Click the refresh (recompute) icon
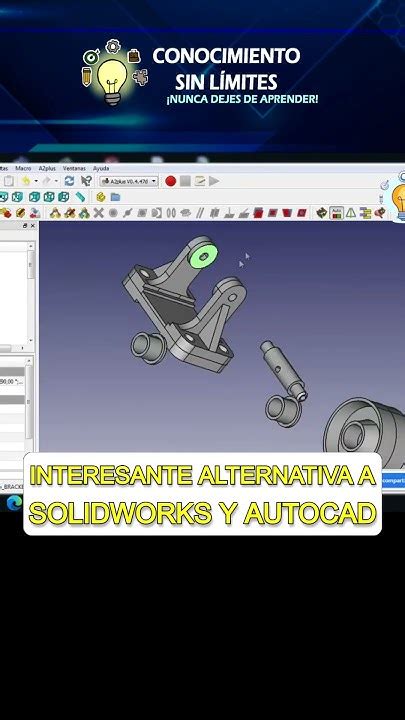This screenshot has height=720, width=405. (69, 181)
